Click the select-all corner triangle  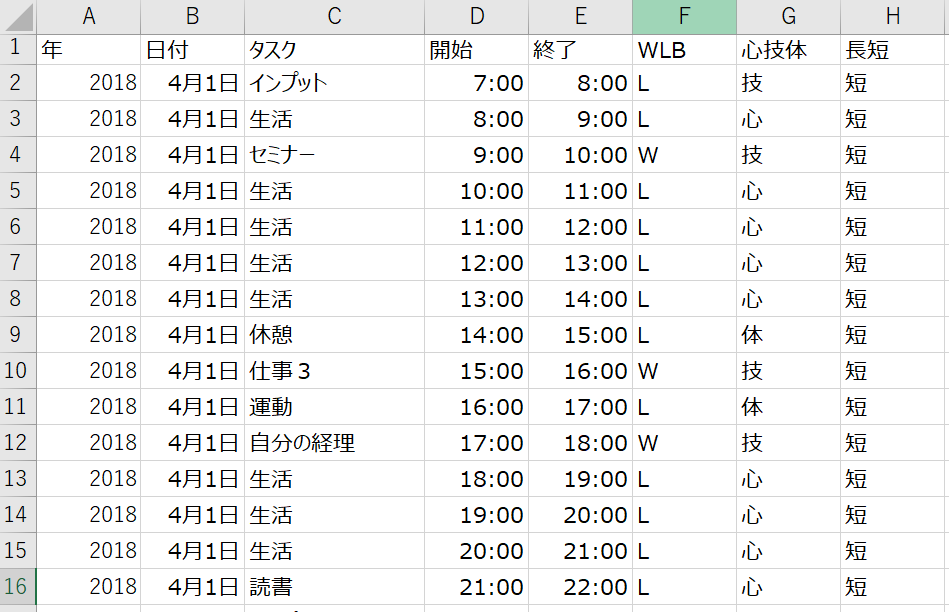[x=18, y=16]
